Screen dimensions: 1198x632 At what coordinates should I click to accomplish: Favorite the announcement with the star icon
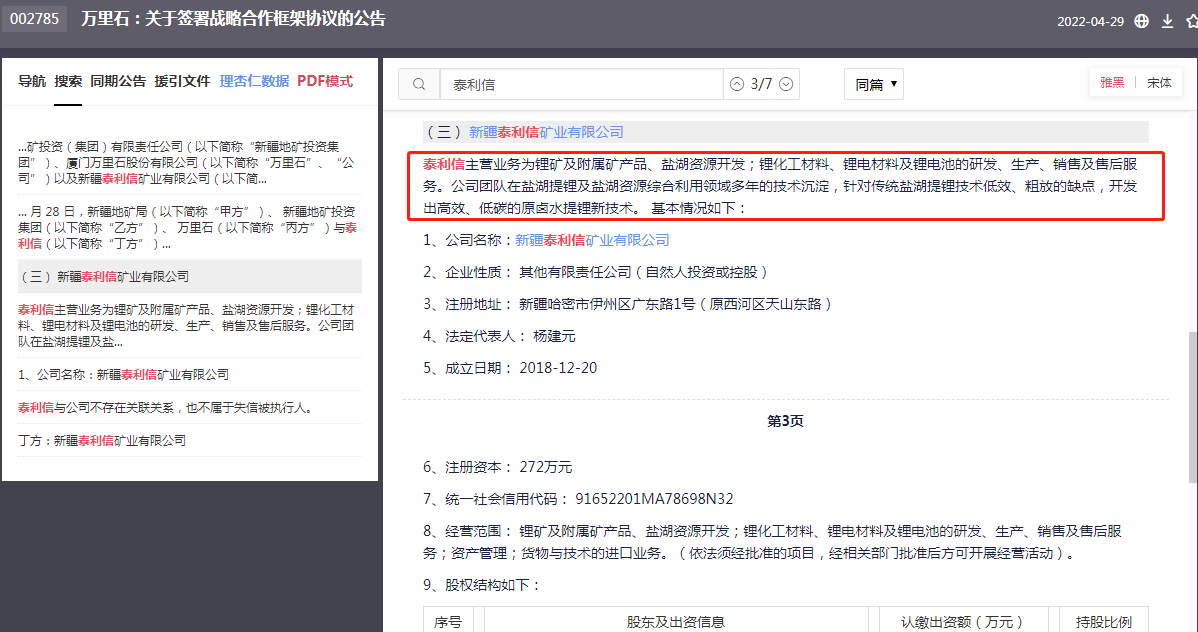(x=1192, y=21)
